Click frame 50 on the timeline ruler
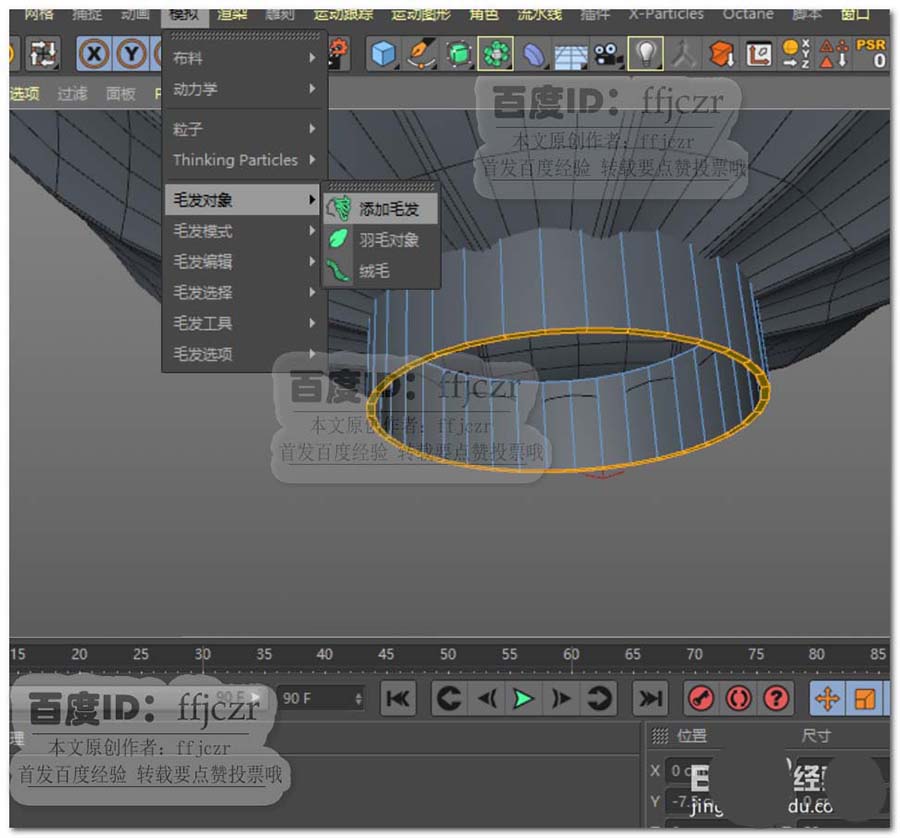Viewport: 900px width, 838px height. (448, 654)
